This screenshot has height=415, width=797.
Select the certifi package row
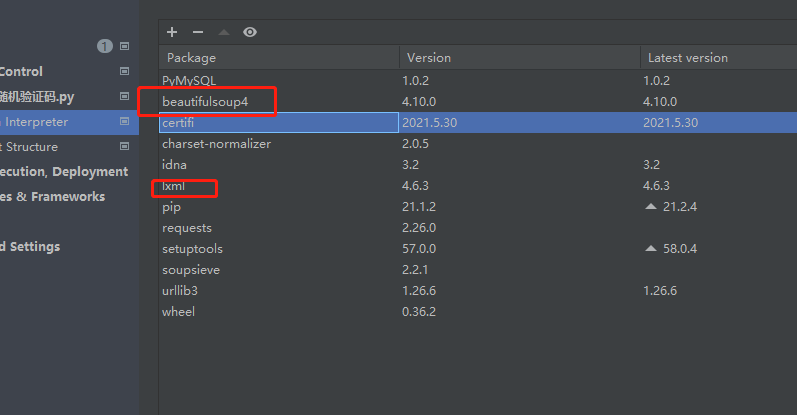coord(478,123)
